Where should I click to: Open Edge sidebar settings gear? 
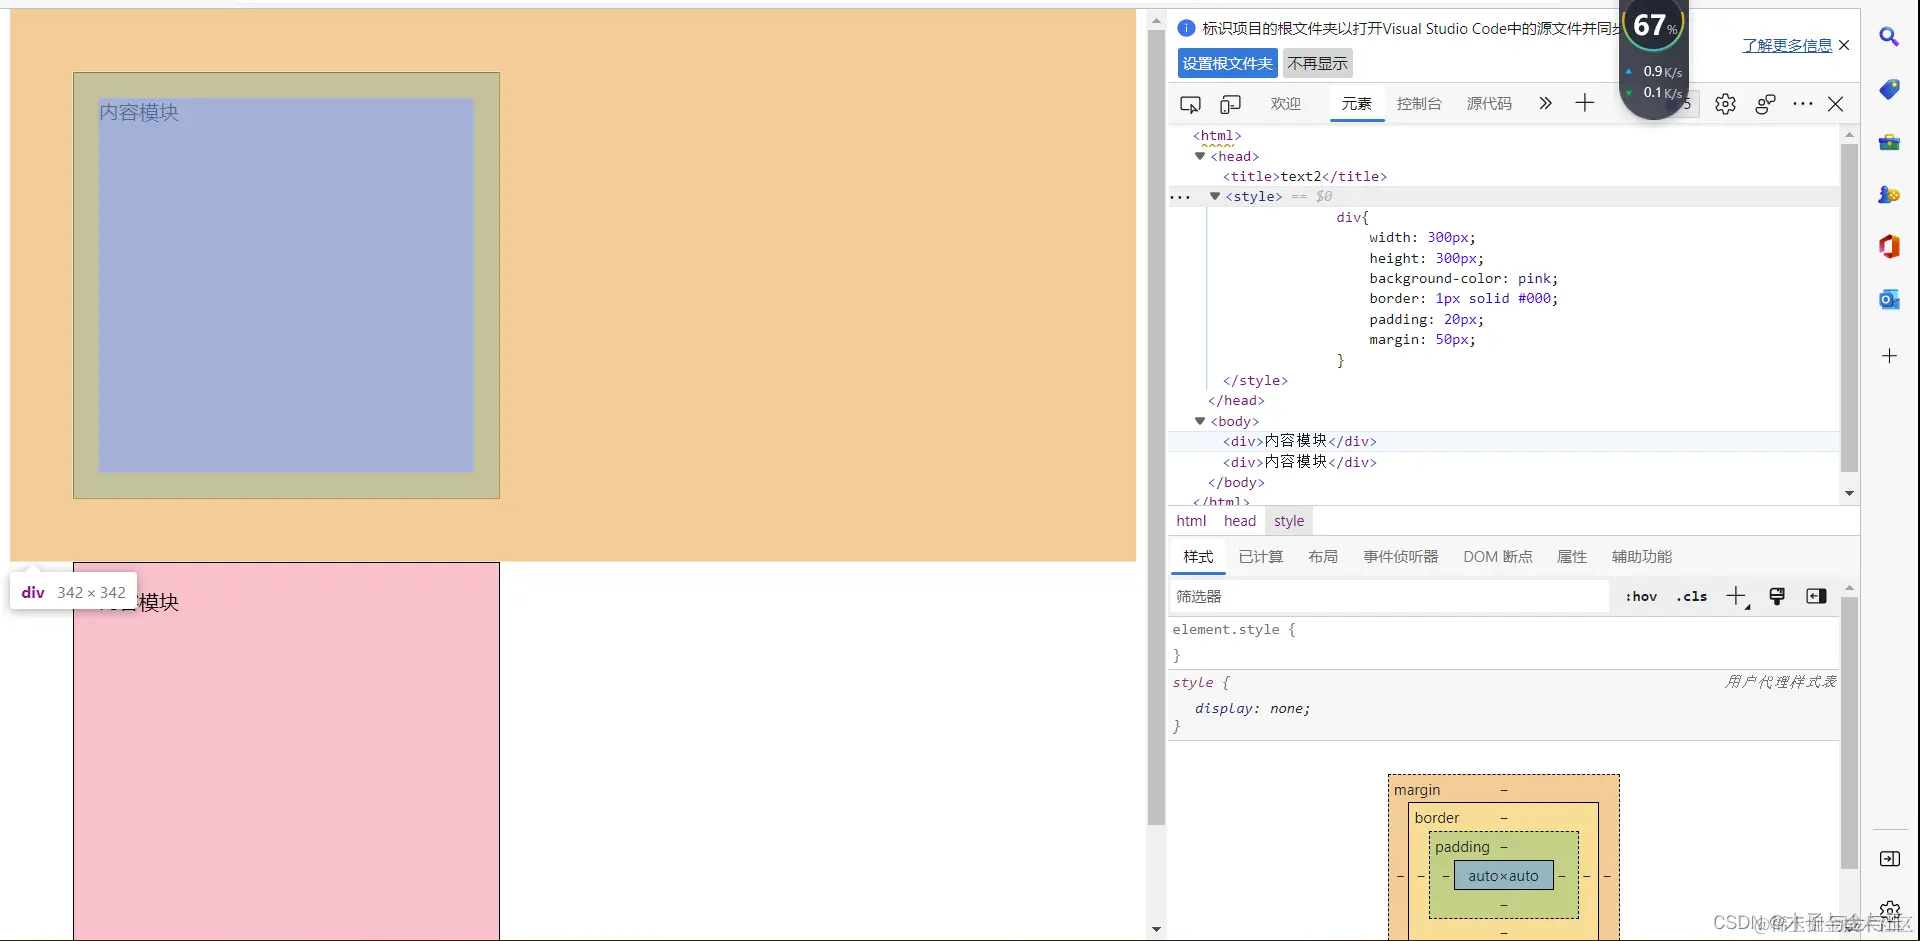(1890, 909)
